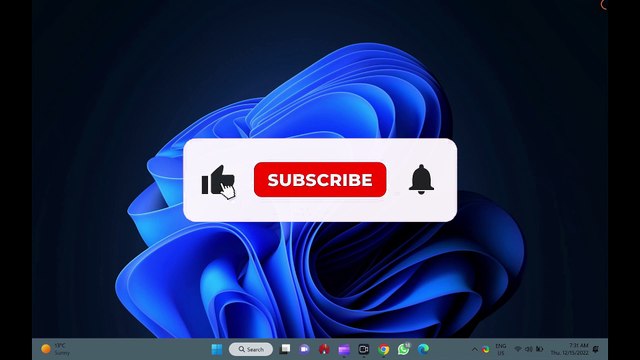Open the red round app in taskbar
640x360 pixels.
coord(324,349)
